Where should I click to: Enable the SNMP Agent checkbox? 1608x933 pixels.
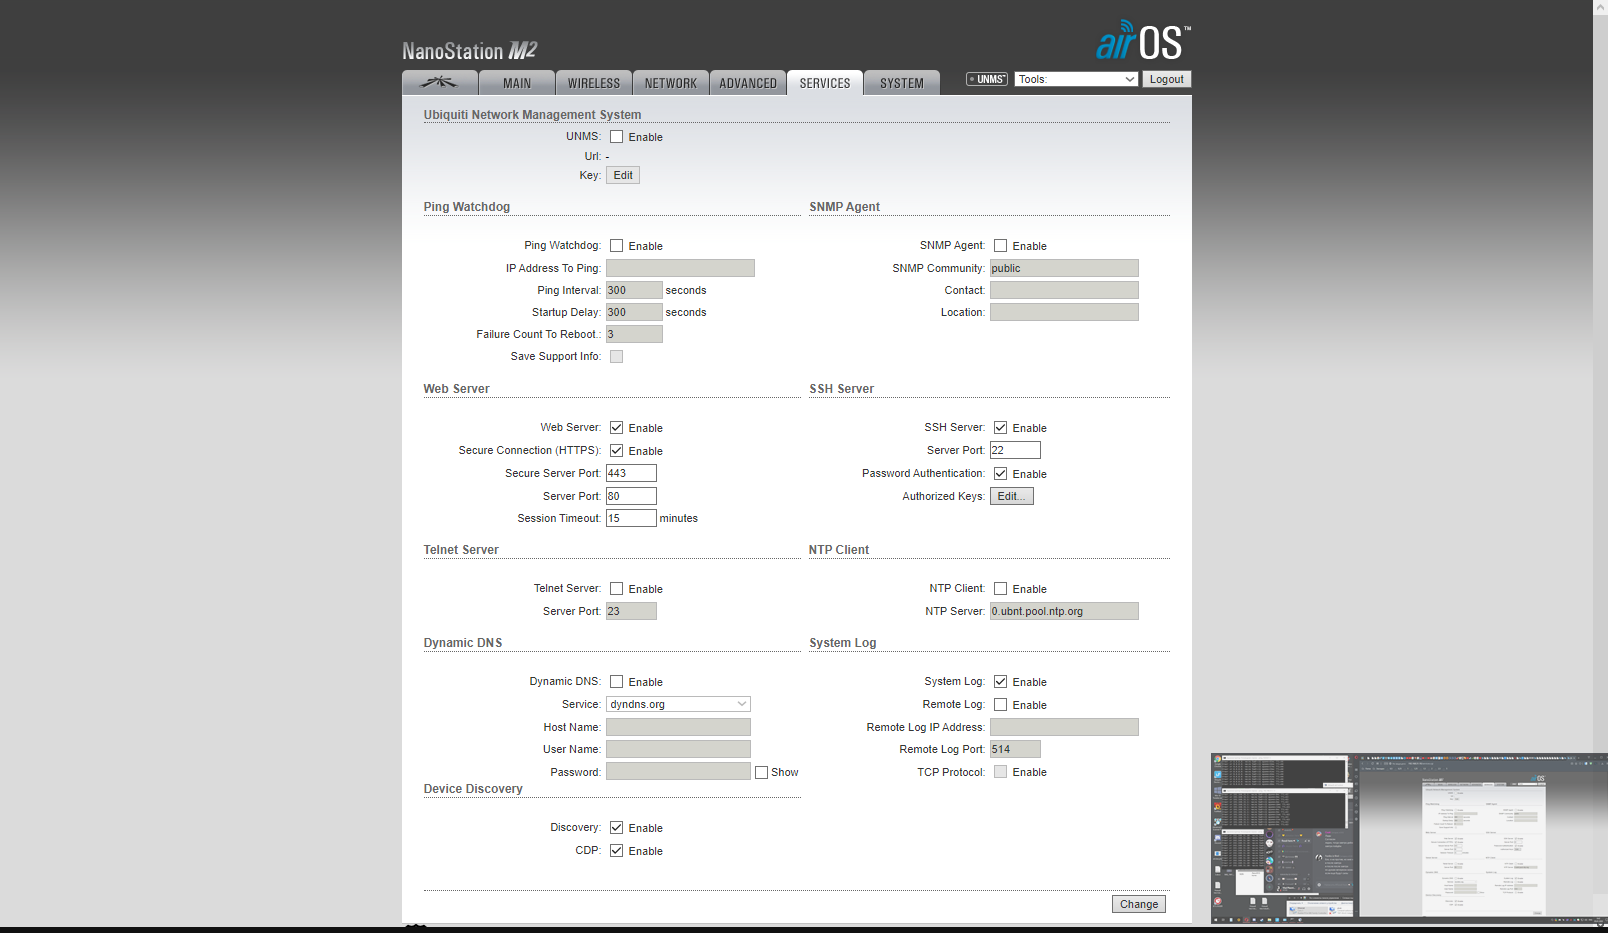coord(1000,246)
